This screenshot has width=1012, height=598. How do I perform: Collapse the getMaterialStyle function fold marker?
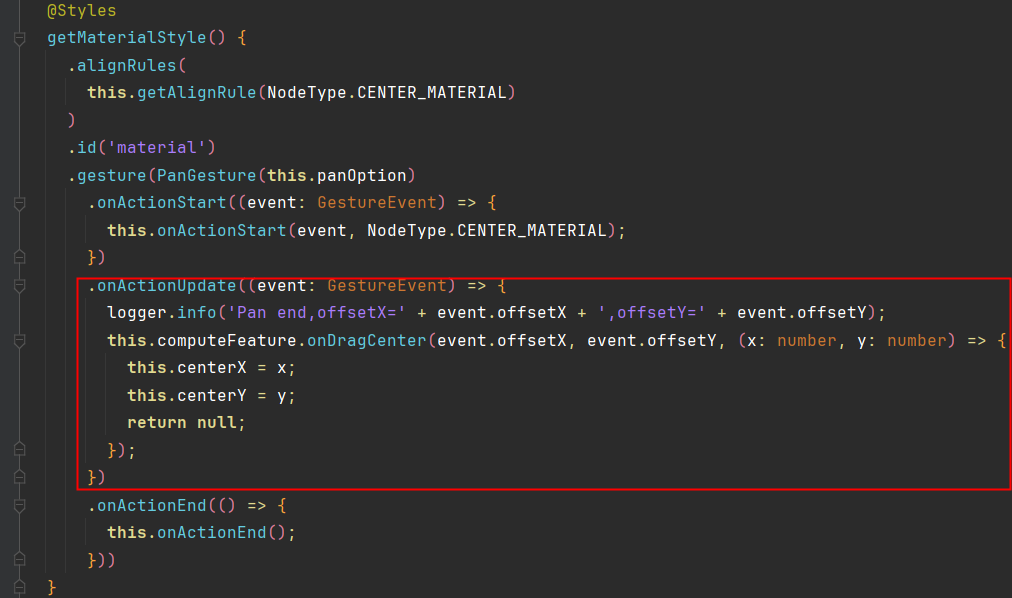[19, 39]
